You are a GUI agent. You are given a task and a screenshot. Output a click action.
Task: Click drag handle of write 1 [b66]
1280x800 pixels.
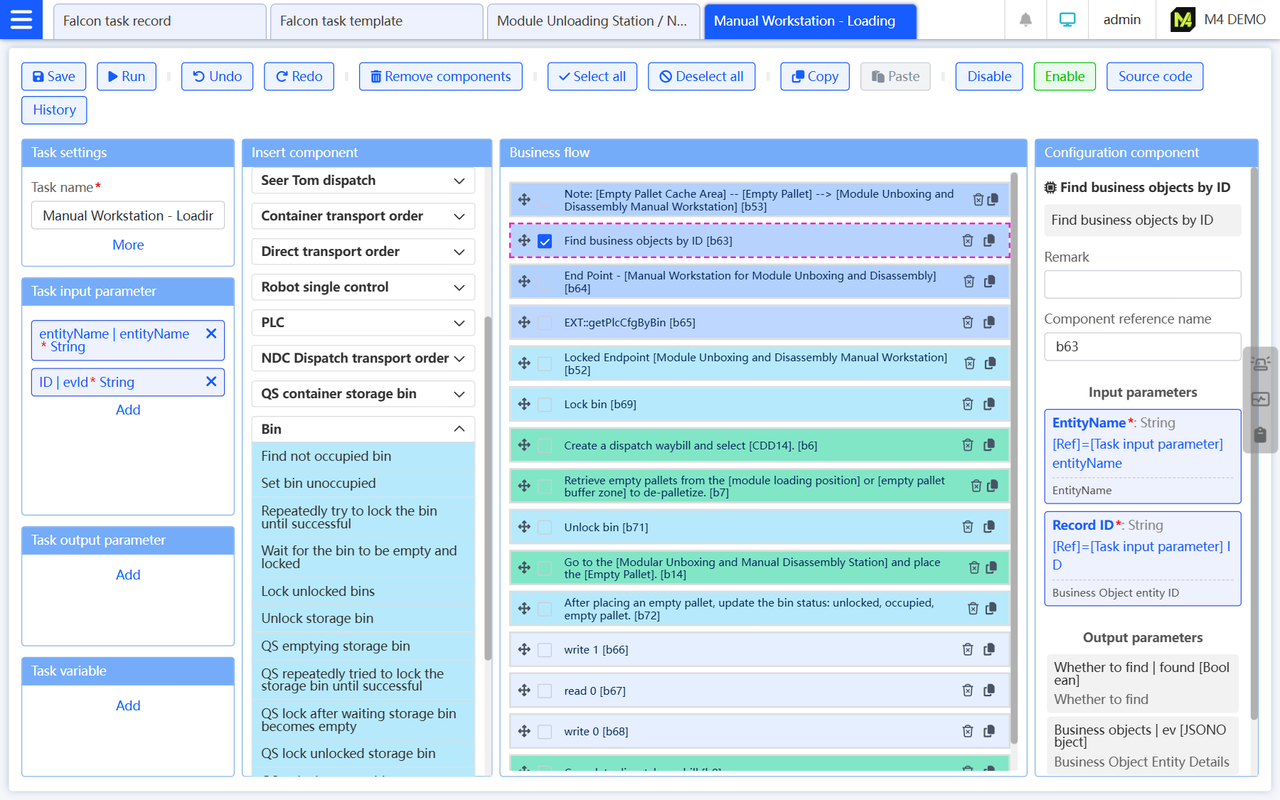pyautogui.click(x=524, y=649)
